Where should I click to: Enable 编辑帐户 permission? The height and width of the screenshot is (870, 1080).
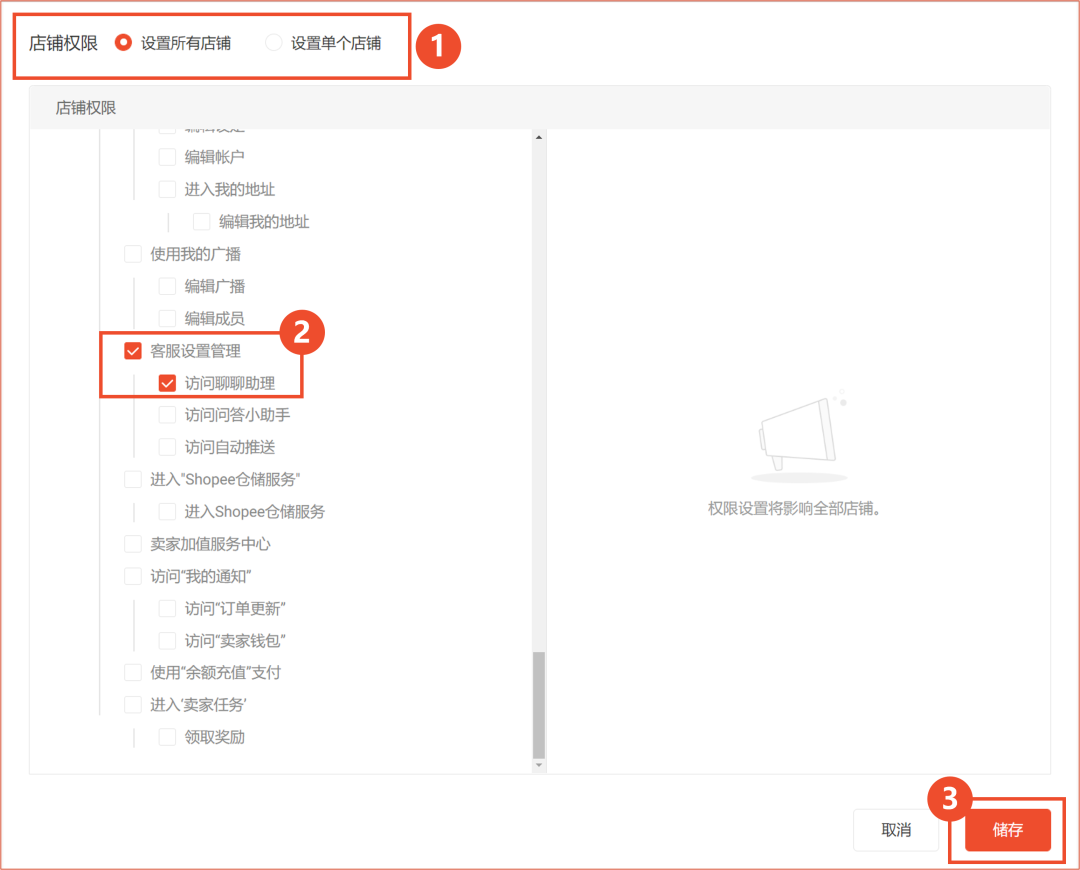pyautogui.click(x=168, y=156)
